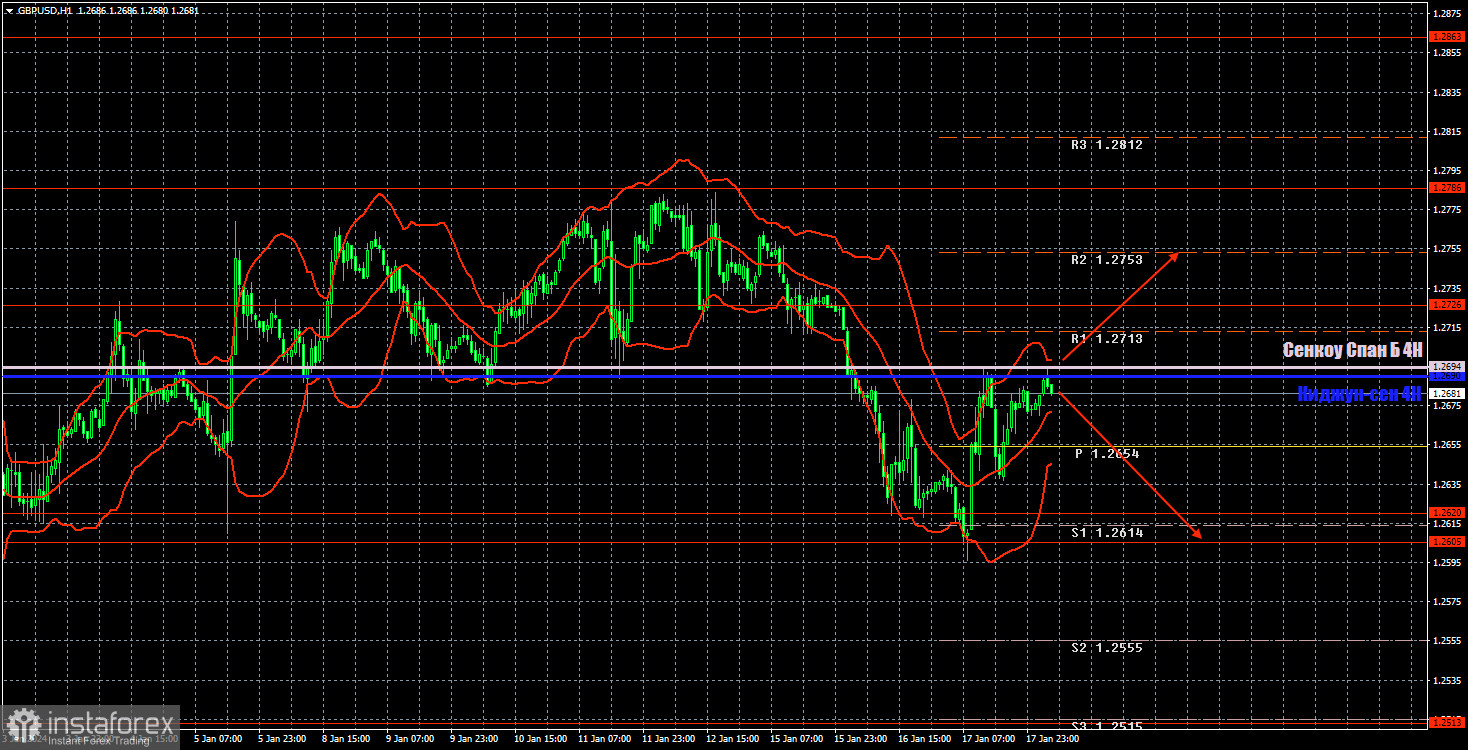Click the 1.2595 price axis value
This screenshot has height=750, width=1468.
[x=1447, y=562]
